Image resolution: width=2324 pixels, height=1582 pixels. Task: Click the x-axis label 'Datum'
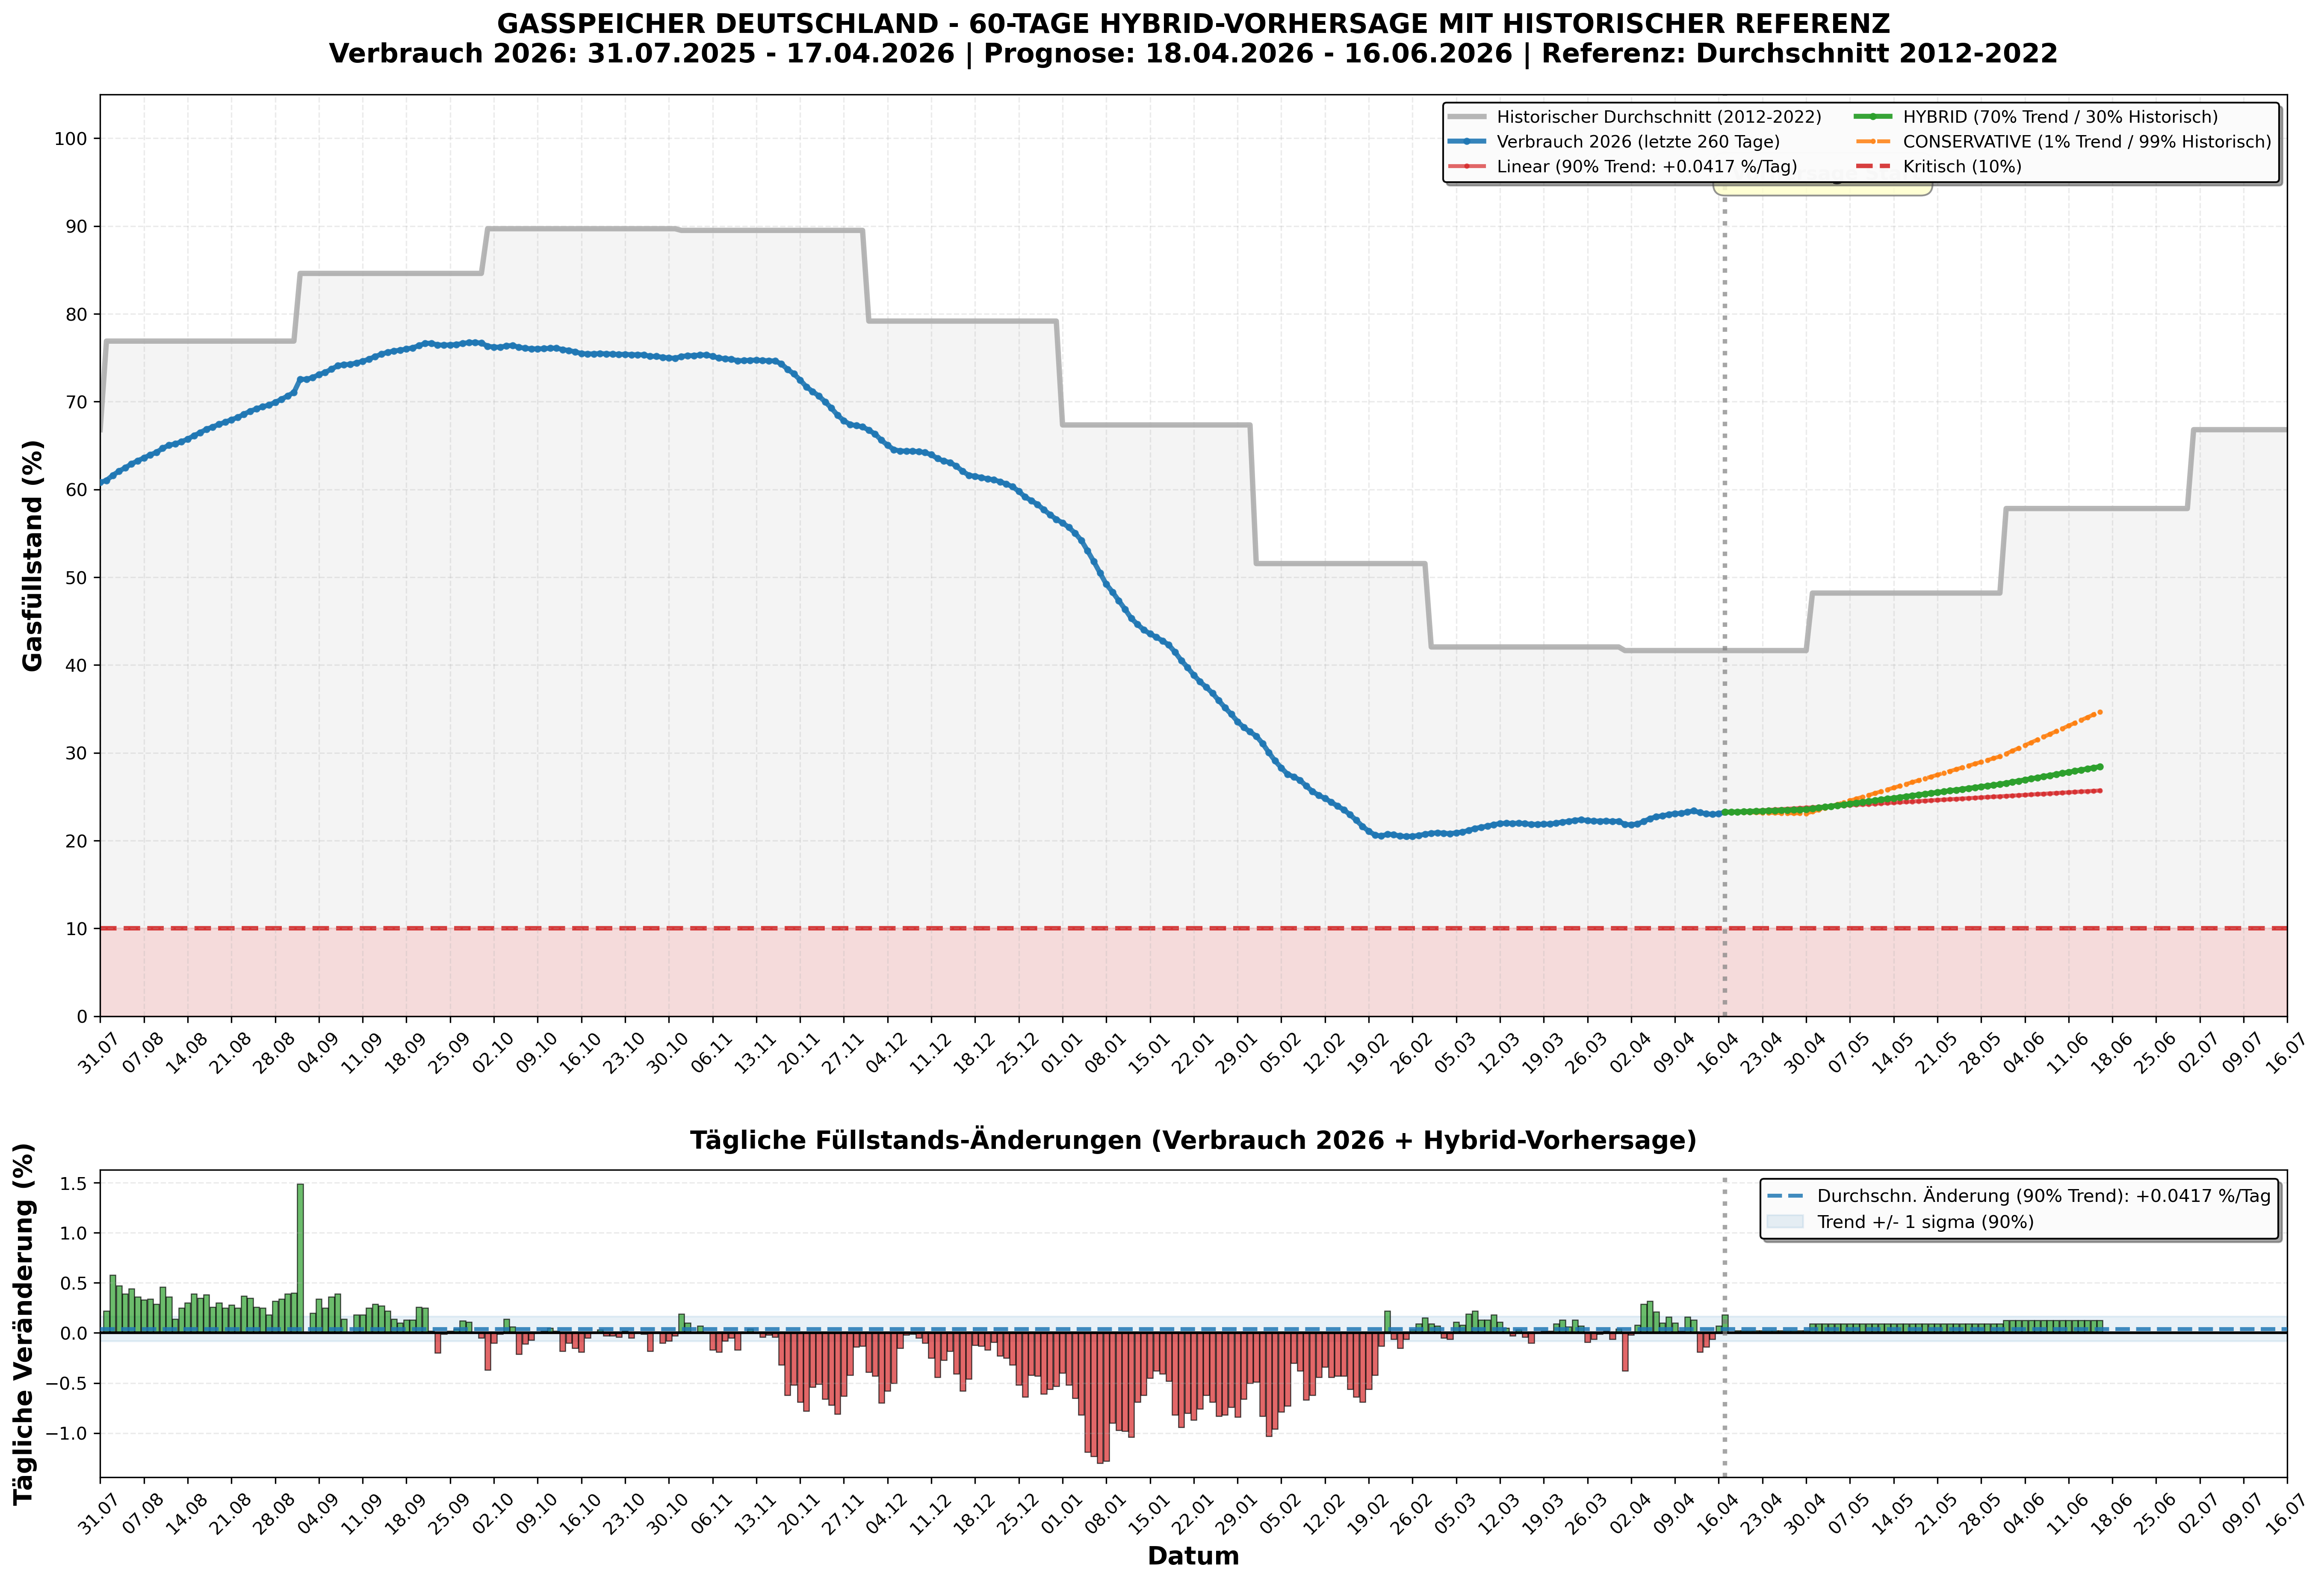pyautogui.click(x=1193, y=1556)
